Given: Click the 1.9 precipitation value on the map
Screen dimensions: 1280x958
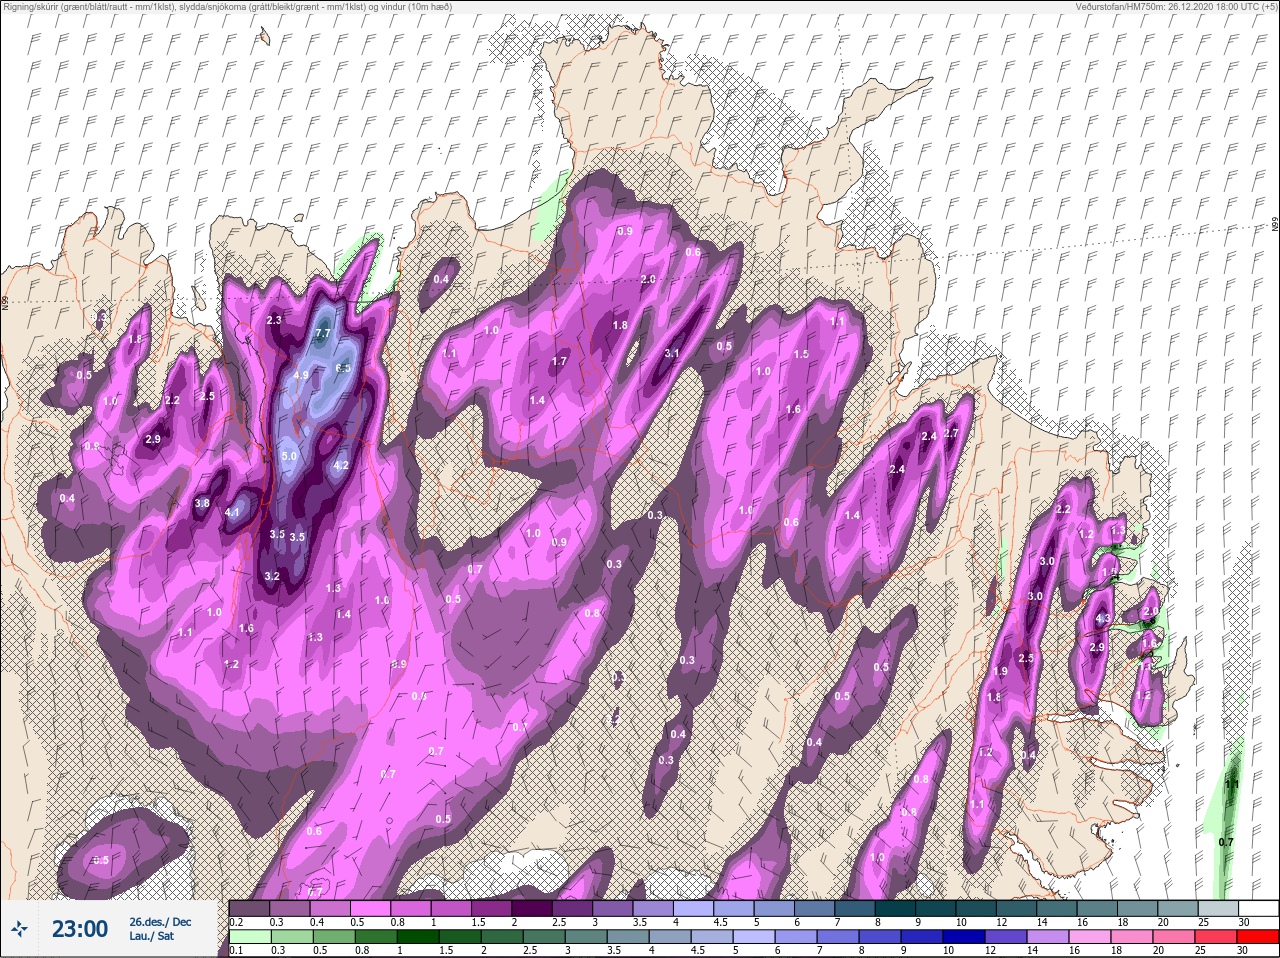Looking at the screenshot, I should [x=1001, y=672].
